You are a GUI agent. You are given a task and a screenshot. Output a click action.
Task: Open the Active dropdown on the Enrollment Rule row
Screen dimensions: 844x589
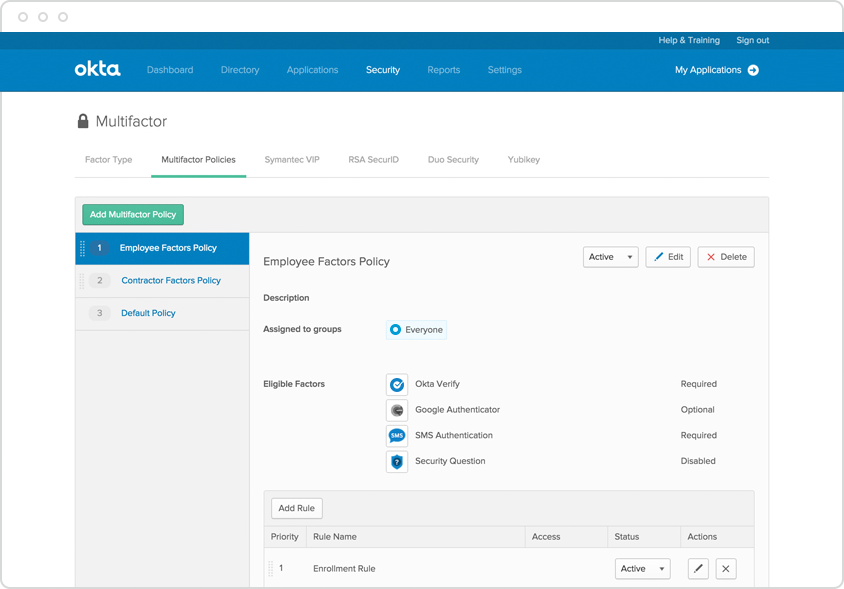(x=642, y=568)
